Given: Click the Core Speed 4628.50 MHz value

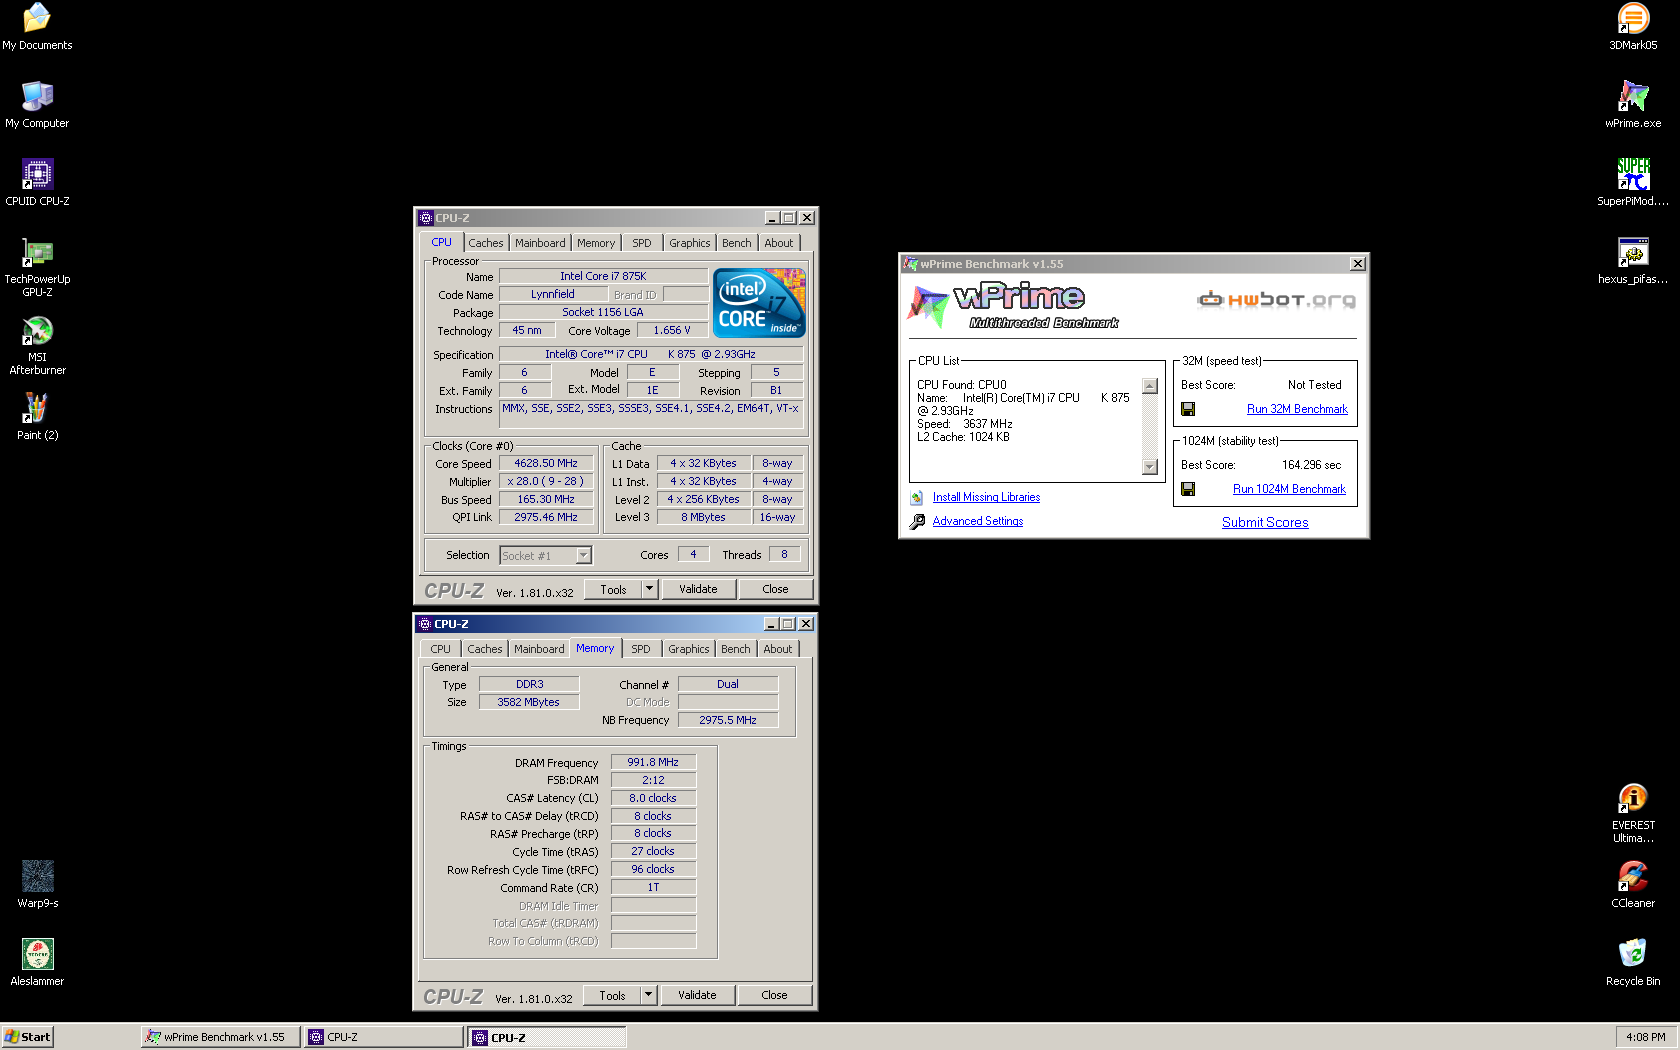Looking at the screenshot, I should tap(546, 463).
